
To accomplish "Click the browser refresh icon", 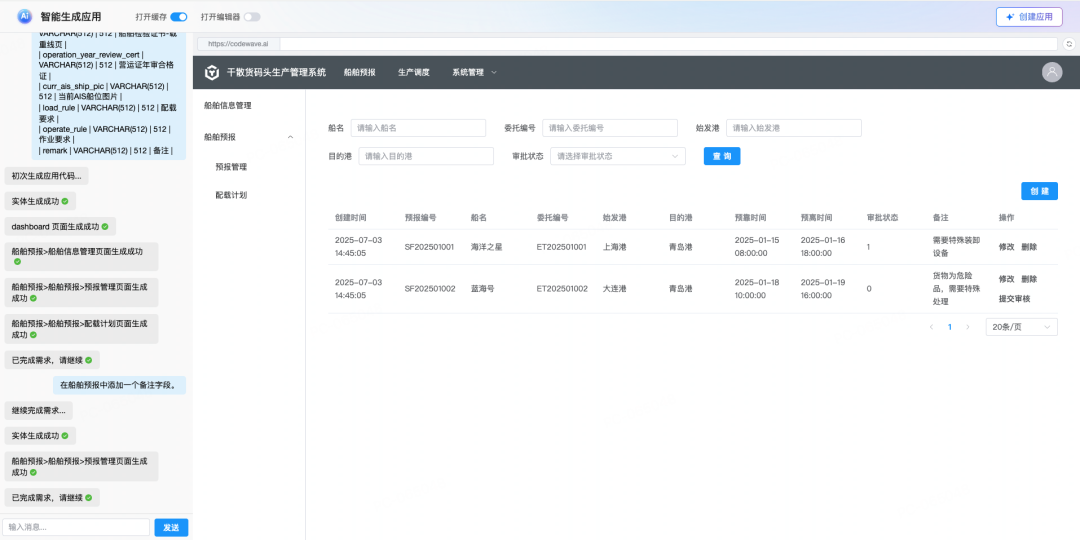I will [x=1069, y=43].
